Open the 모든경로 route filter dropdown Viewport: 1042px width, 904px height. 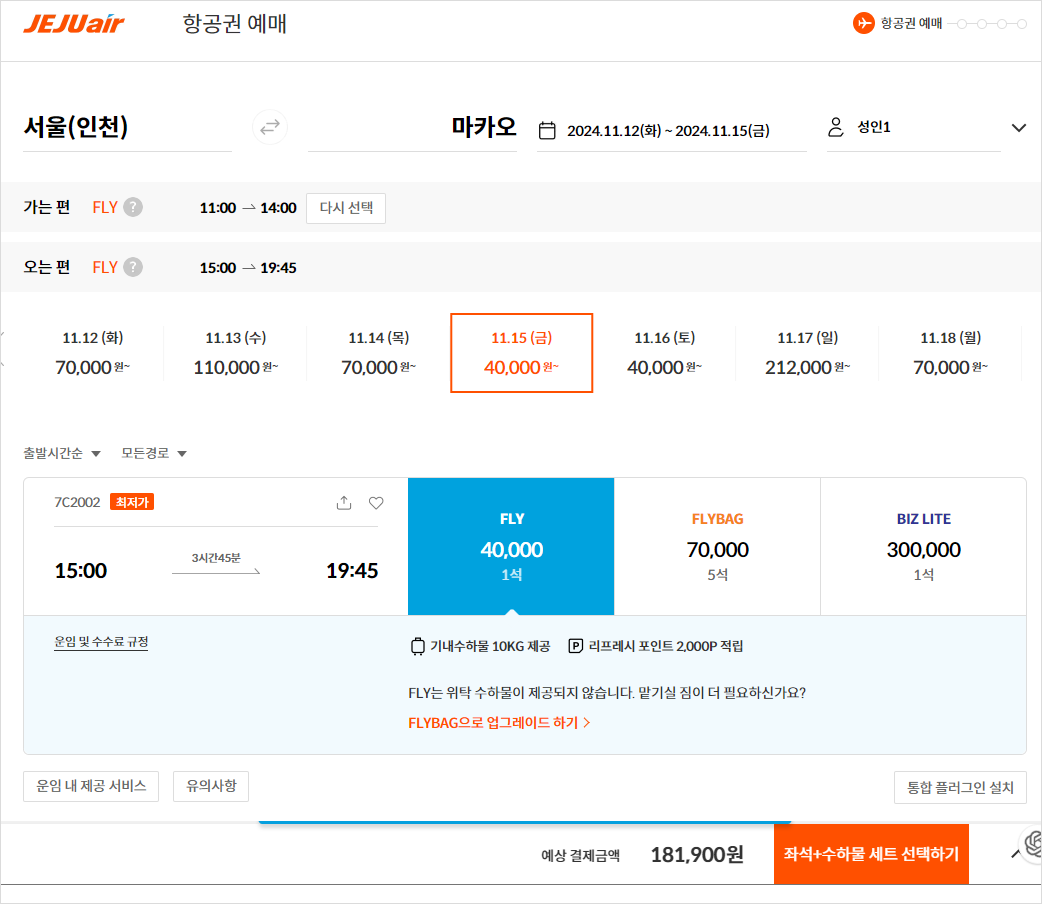[154, 454]
